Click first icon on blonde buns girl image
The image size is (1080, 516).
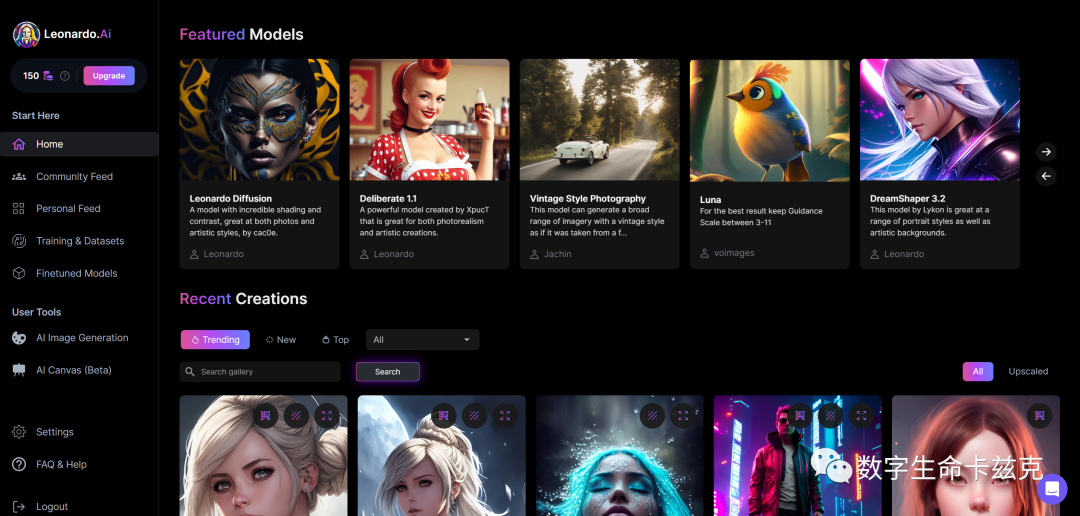(265, 415)
